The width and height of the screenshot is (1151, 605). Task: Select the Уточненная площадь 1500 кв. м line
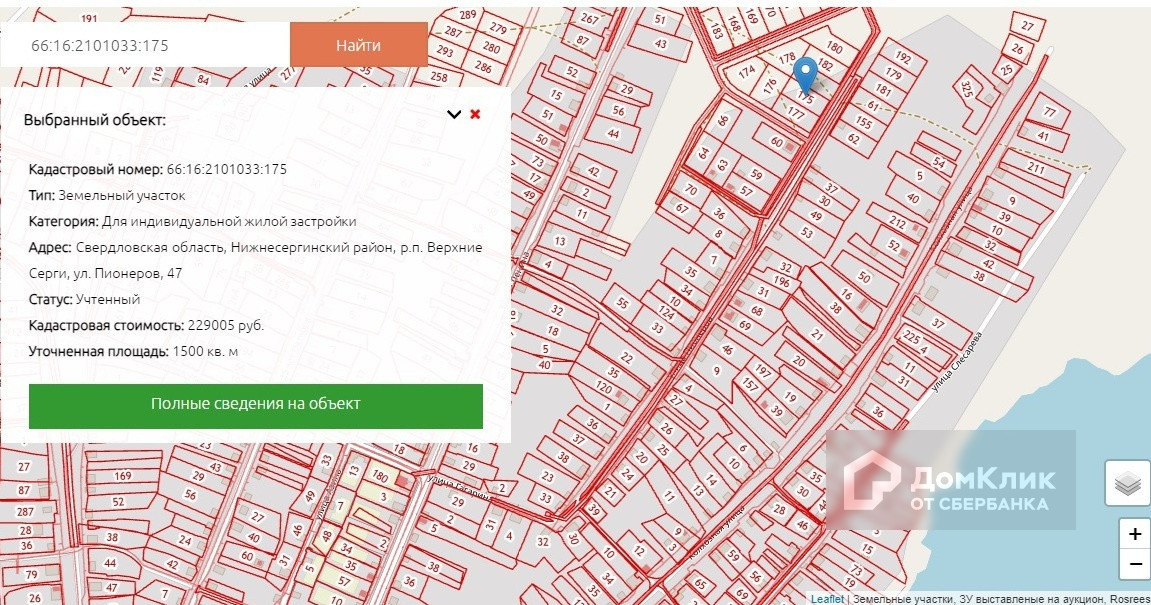(134, 352)
